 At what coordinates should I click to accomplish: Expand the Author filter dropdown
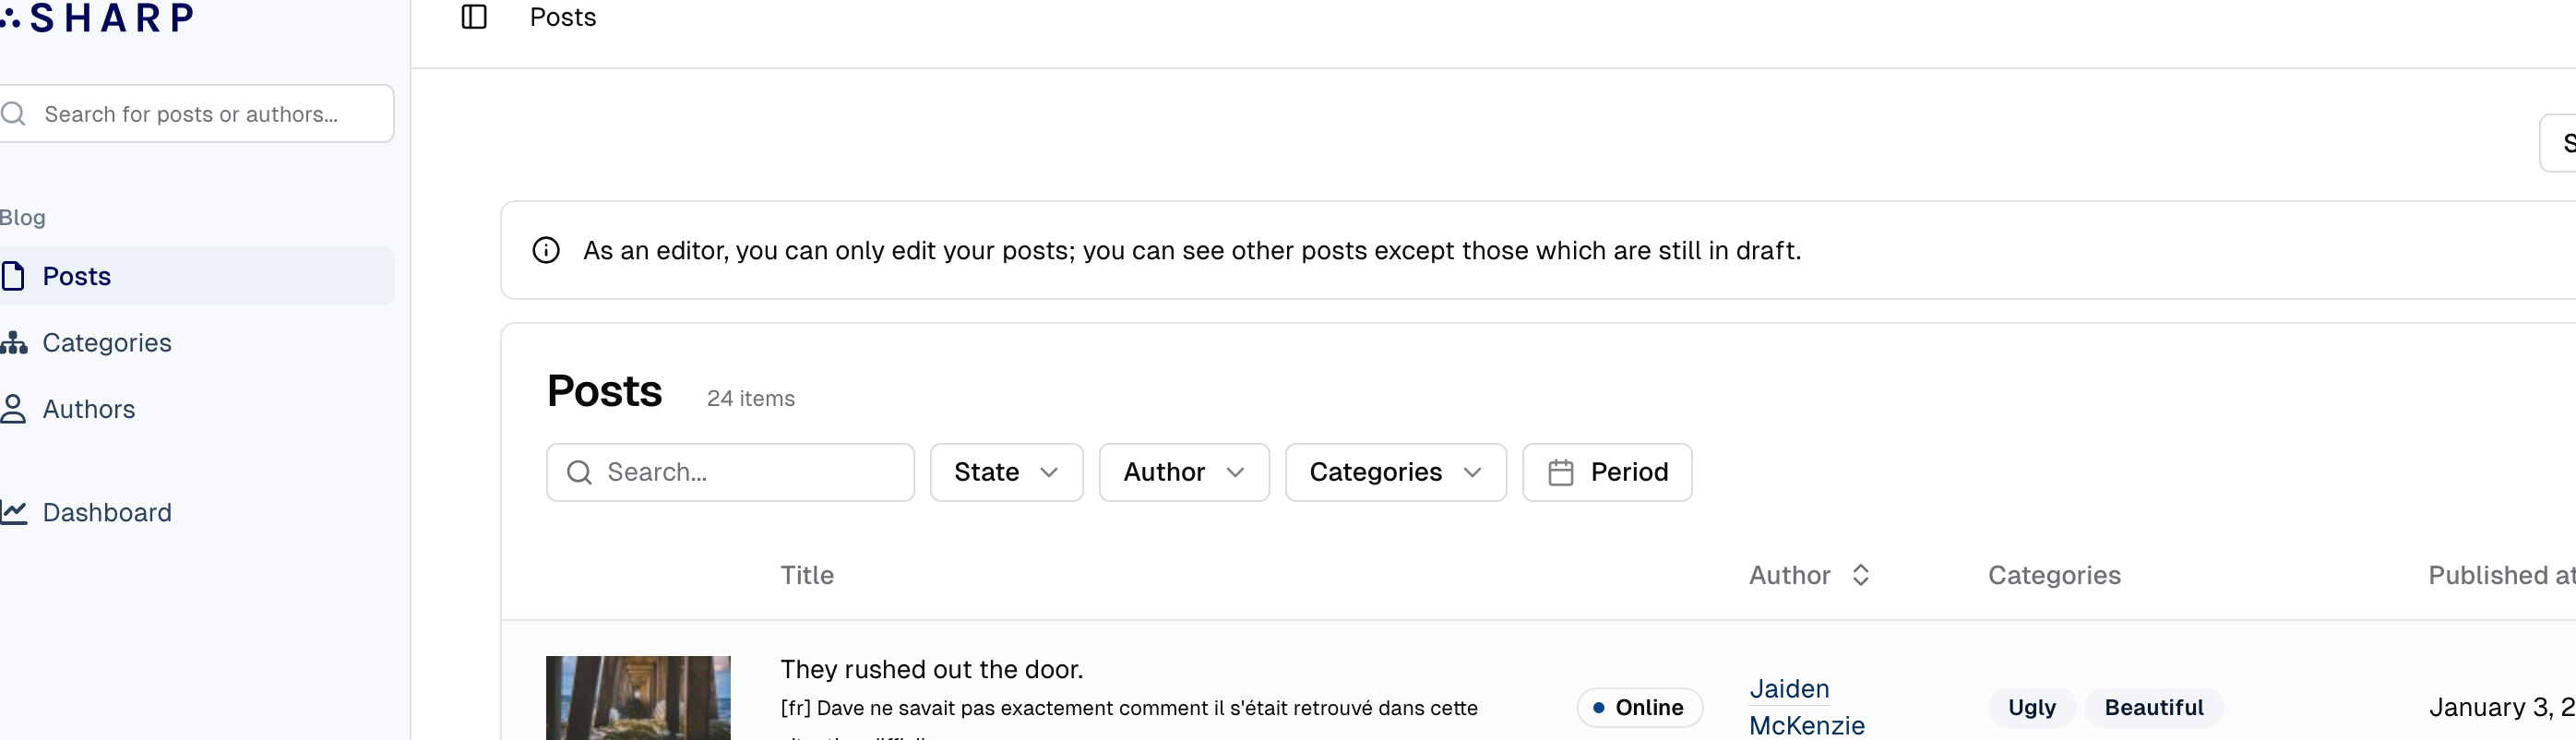1183,472
